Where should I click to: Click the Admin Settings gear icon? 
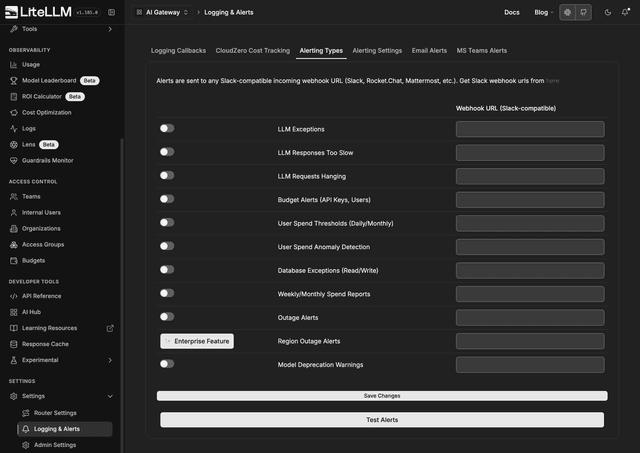coord(26,445)
